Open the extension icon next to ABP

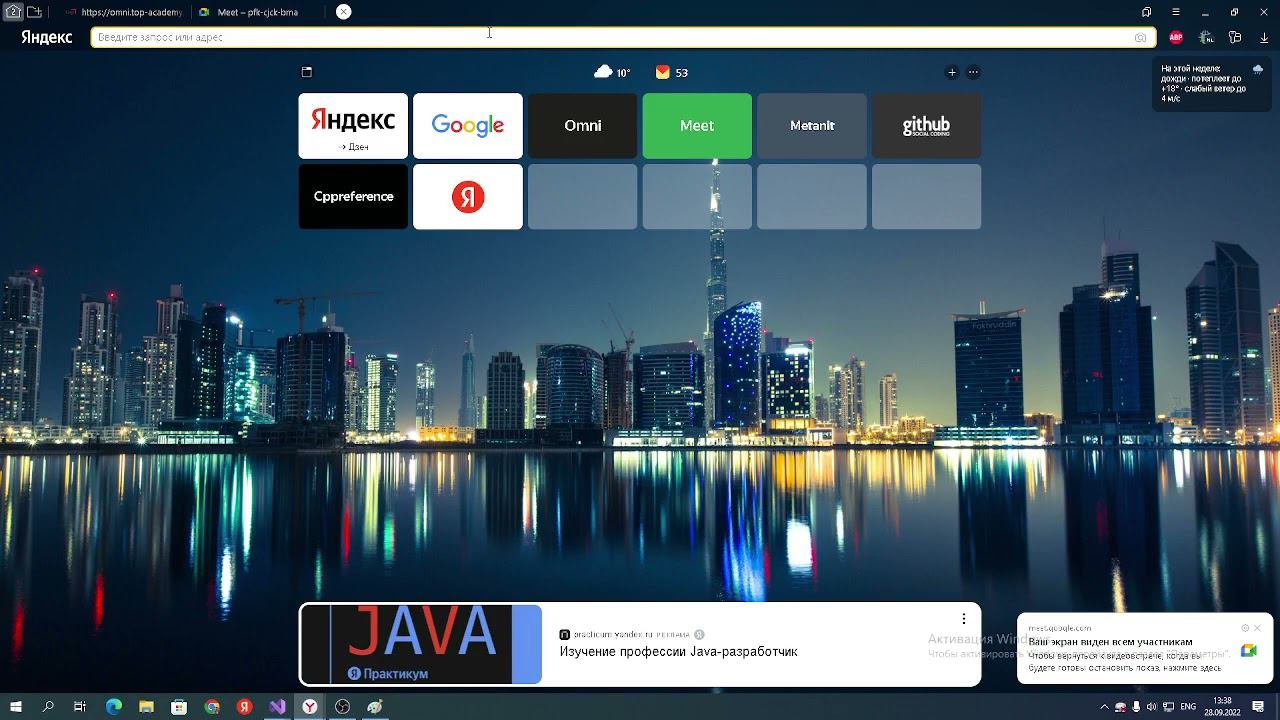1206,37
